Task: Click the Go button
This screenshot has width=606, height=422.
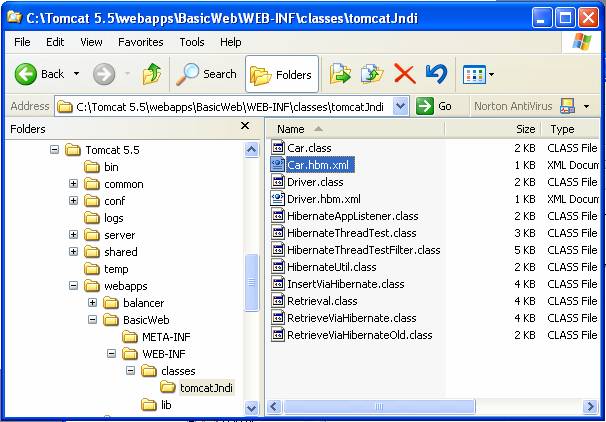Action: tap(434, 106)
